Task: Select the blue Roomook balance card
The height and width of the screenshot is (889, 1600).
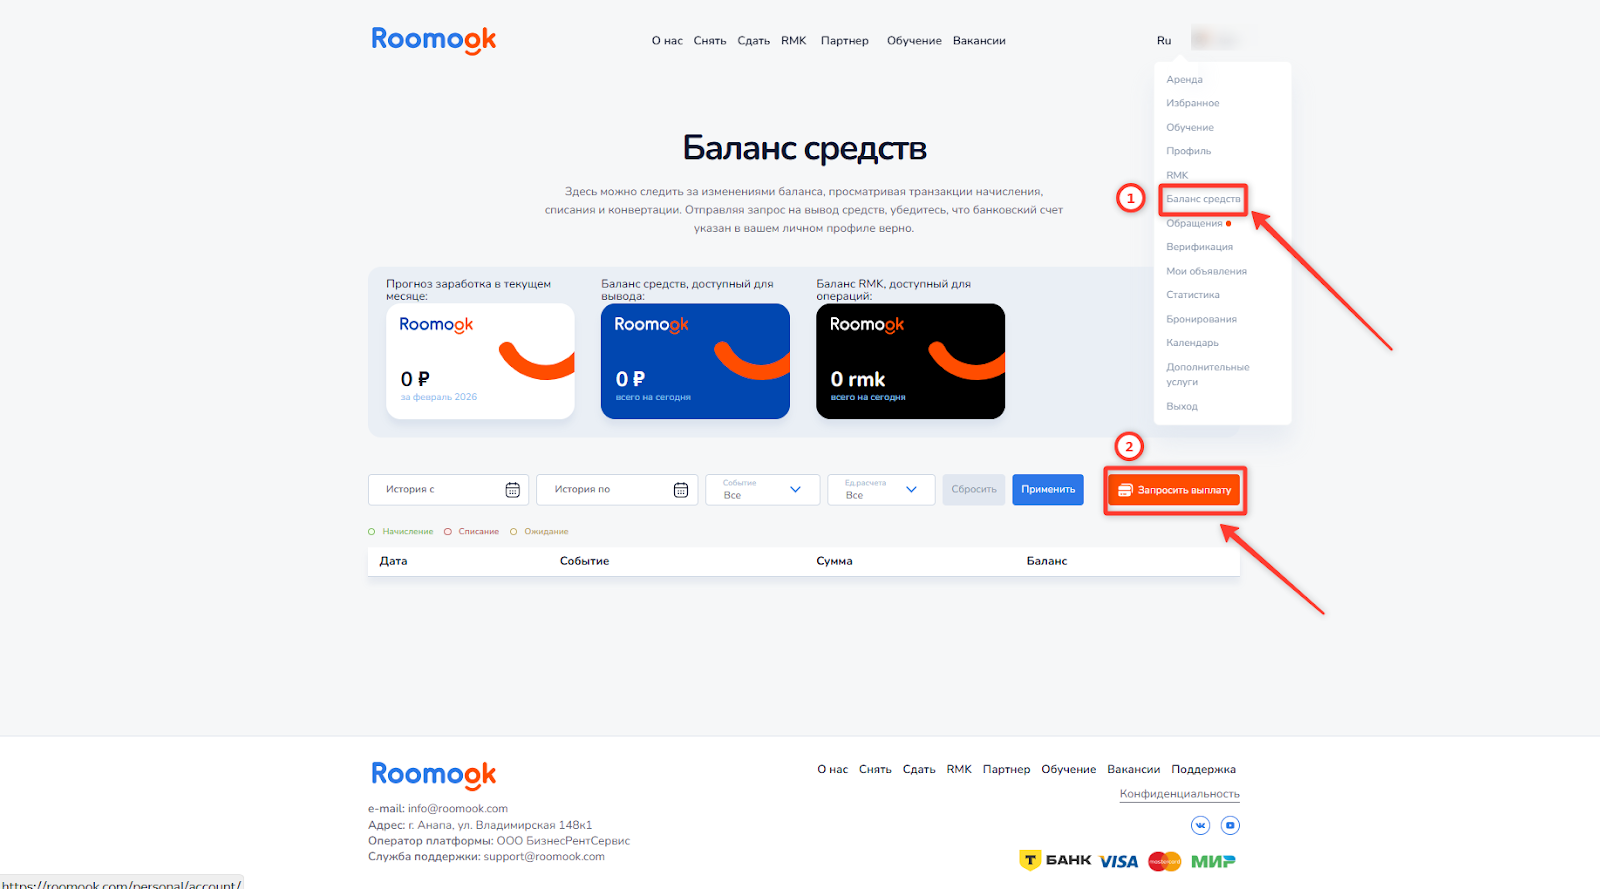Action: click(695, 361)
